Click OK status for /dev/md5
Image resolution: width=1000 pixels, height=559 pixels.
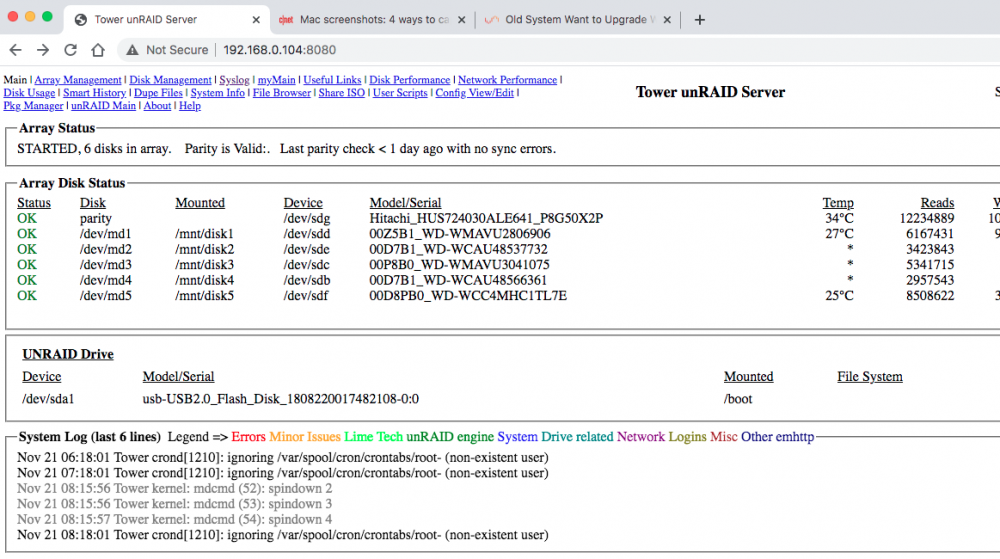click(x=27, y=296)
